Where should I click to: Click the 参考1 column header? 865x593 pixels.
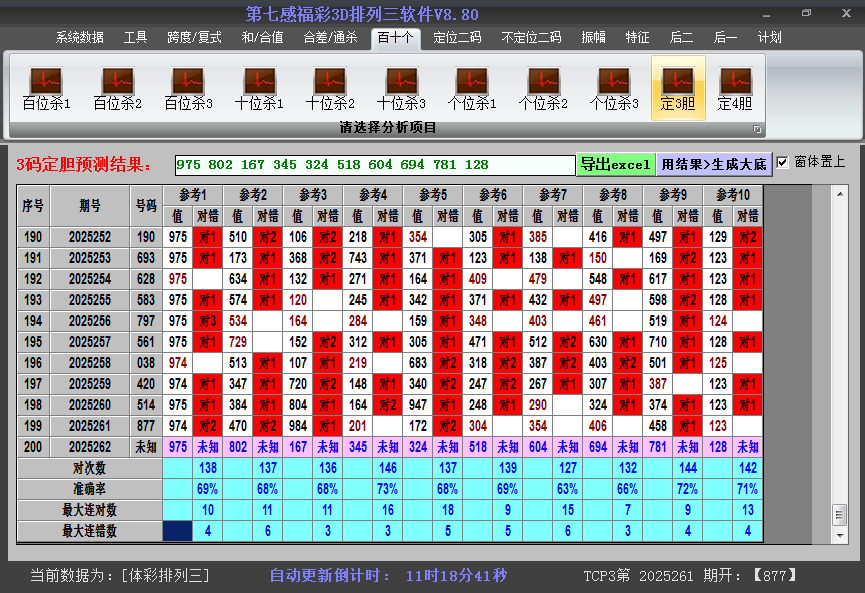click(192, 194)
